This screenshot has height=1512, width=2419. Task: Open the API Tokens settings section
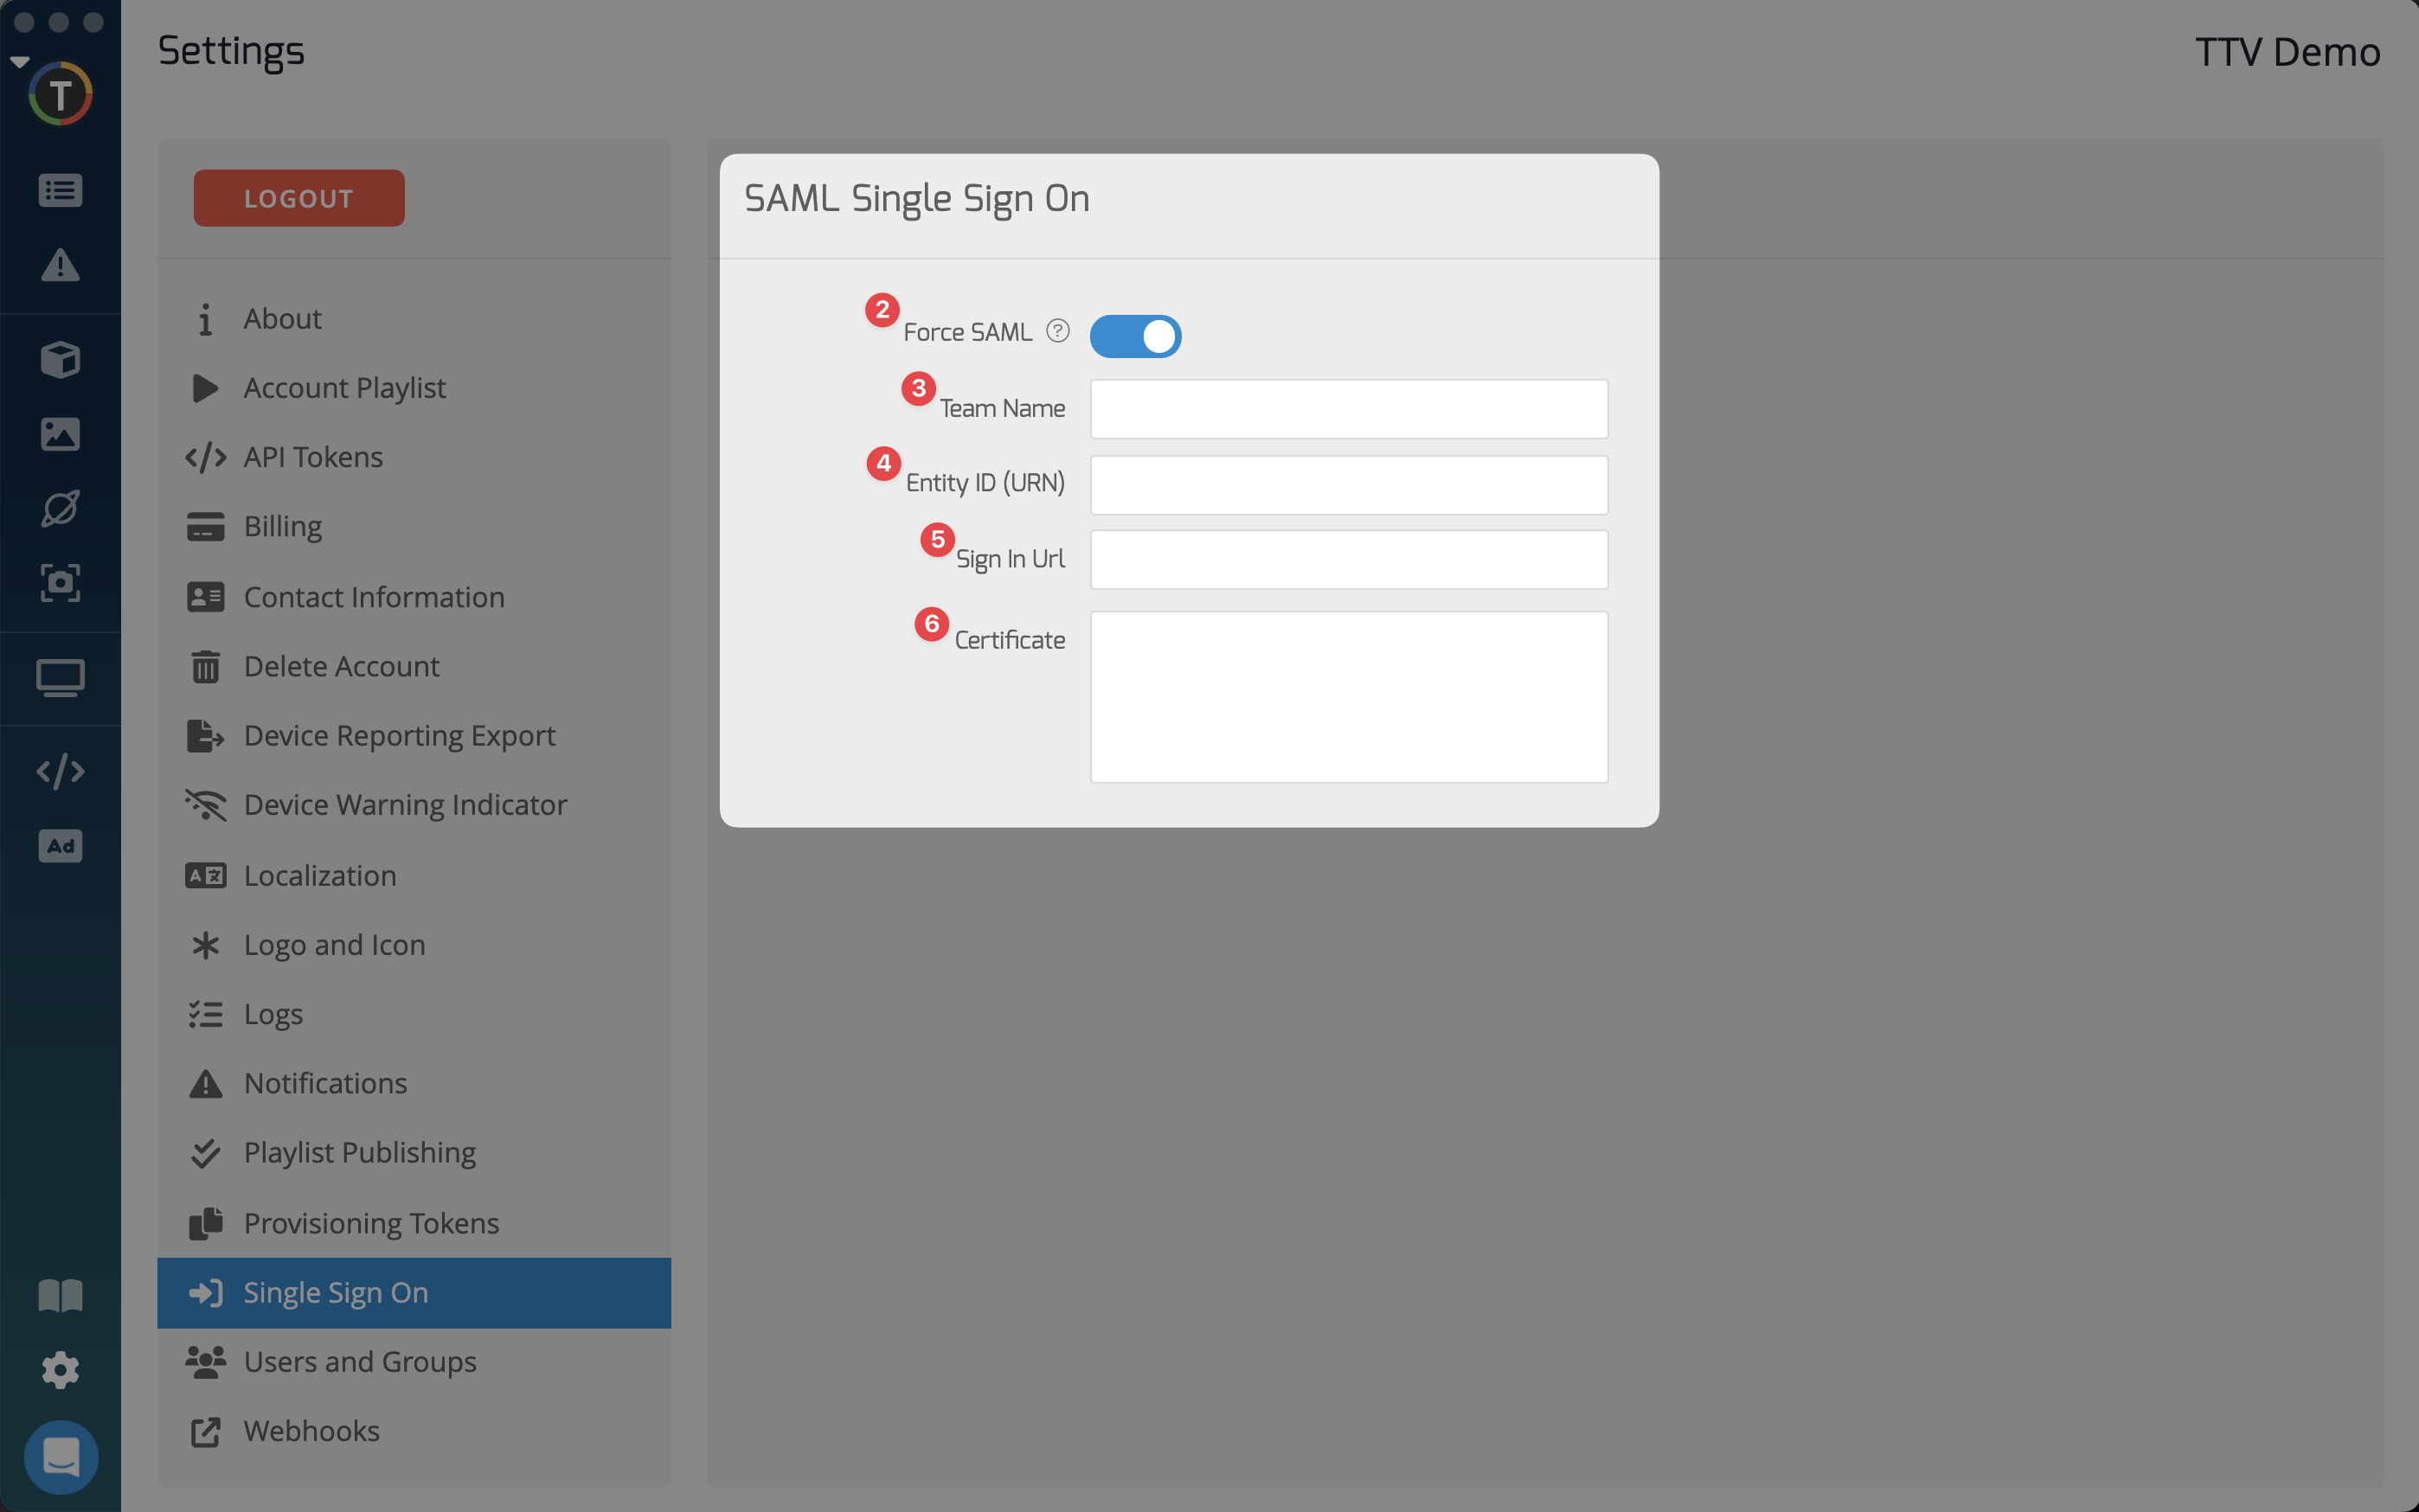pyautogui.click(x=313, y=457)
